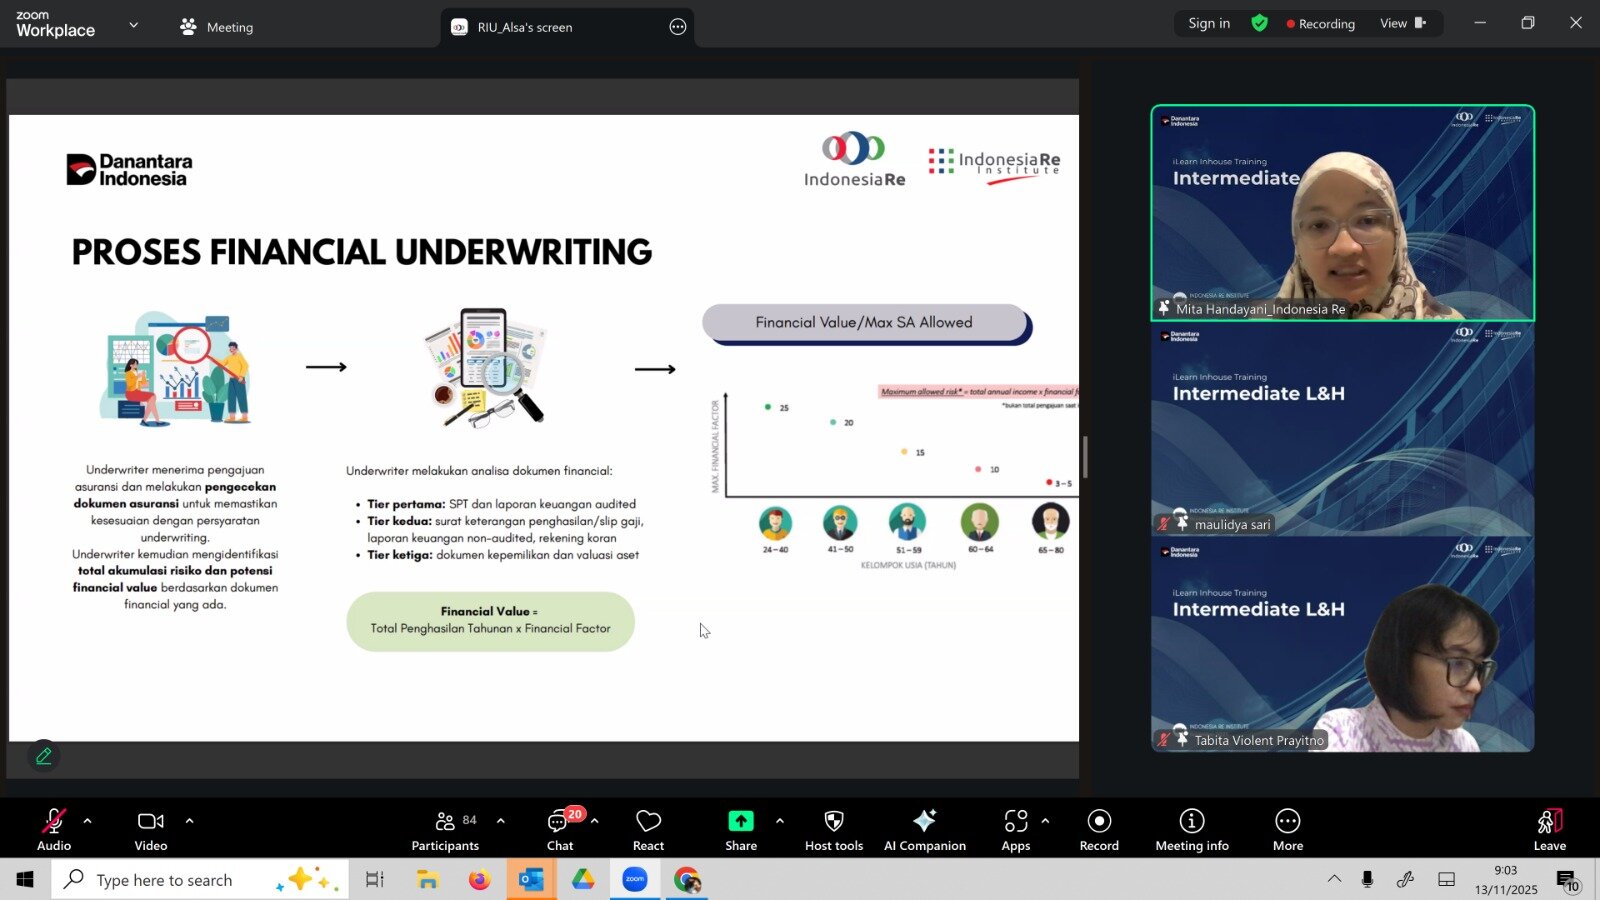
Task: Unmute the microphone Audio button
Action: click(x=54, y=829)
